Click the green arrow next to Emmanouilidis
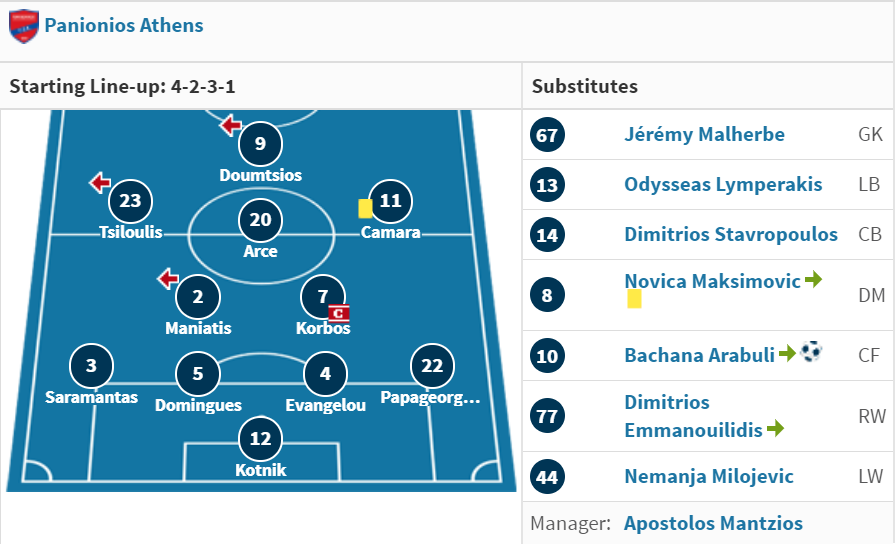Image resolution: width=895 pixels, height=544 pixels. 775,428
